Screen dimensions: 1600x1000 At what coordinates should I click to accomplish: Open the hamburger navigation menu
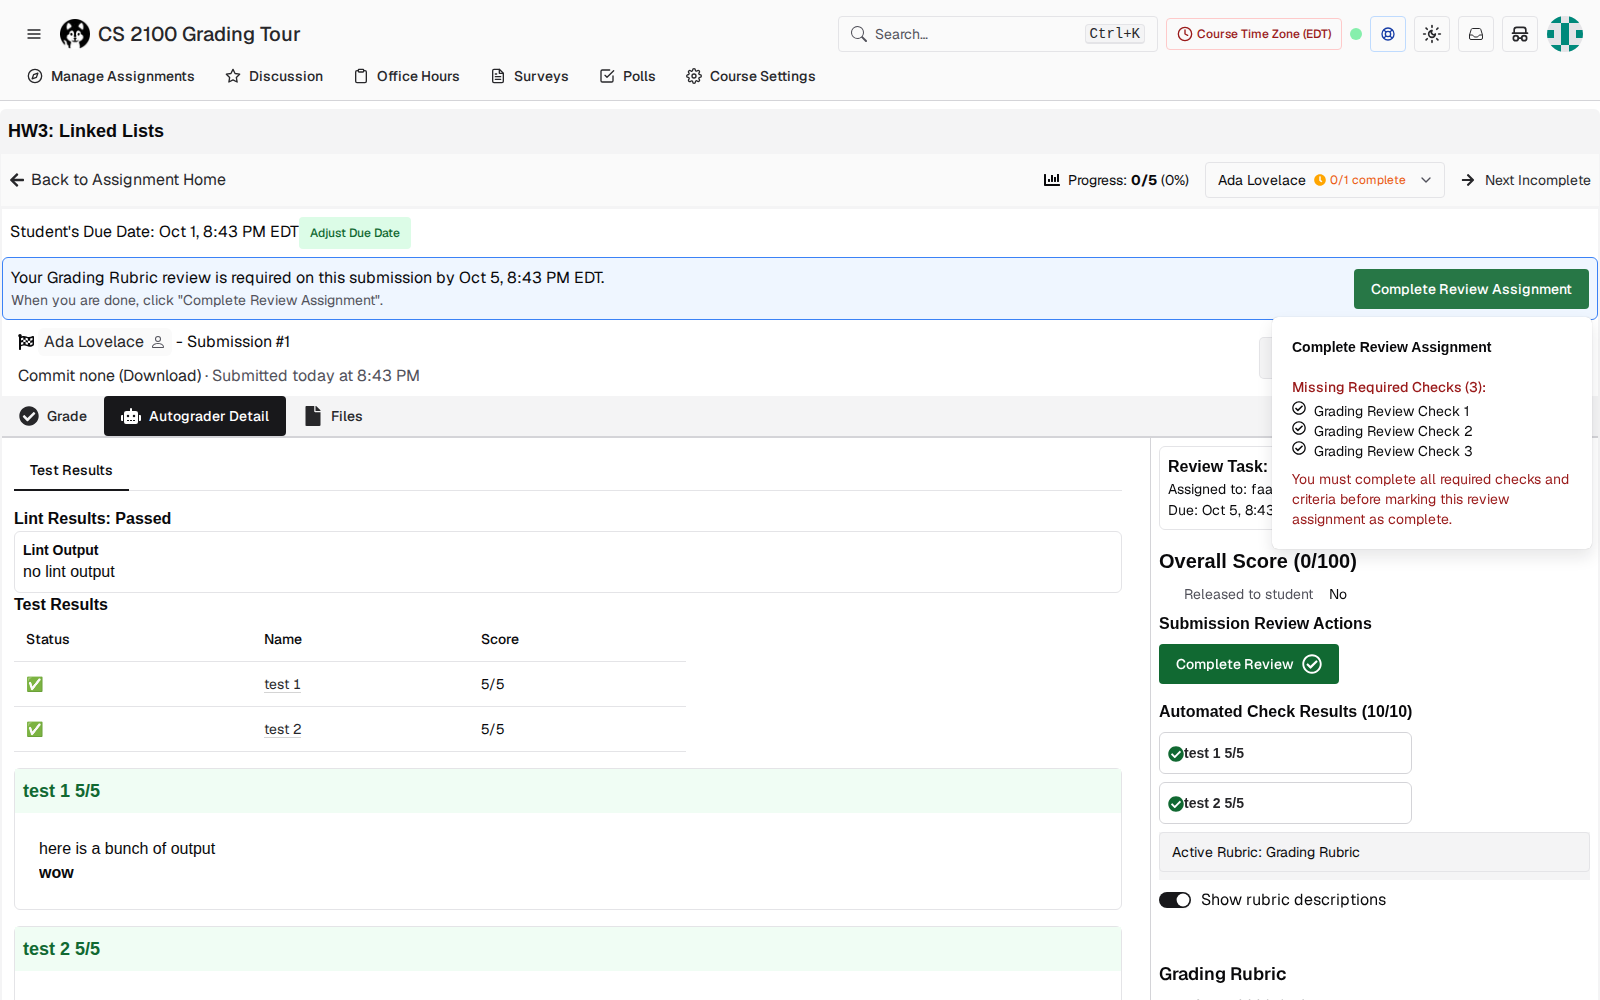pyautogui.click(x=34, y=34)
